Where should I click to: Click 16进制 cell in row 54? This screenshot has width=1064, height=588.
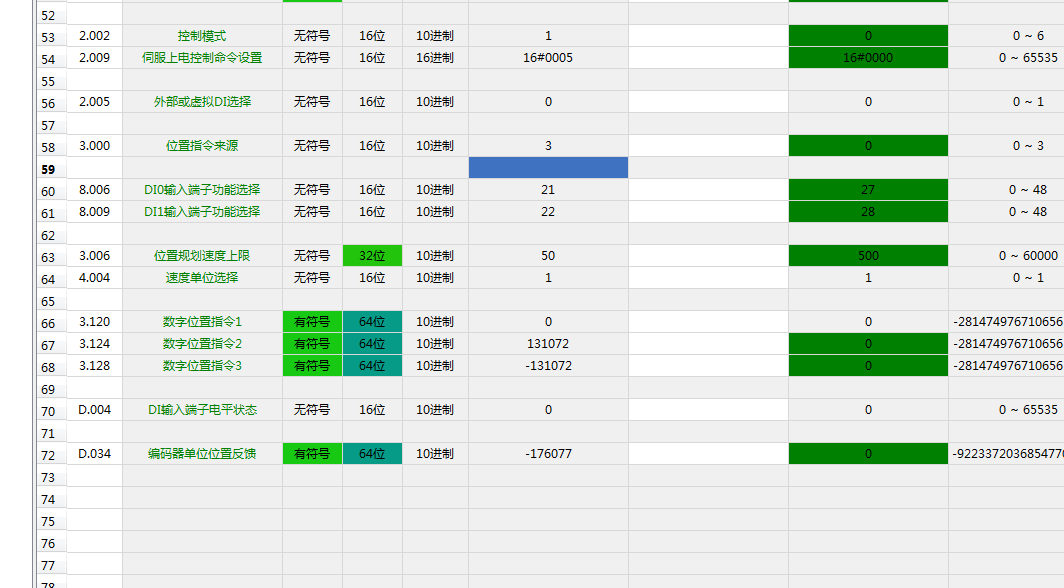(435, 58)
